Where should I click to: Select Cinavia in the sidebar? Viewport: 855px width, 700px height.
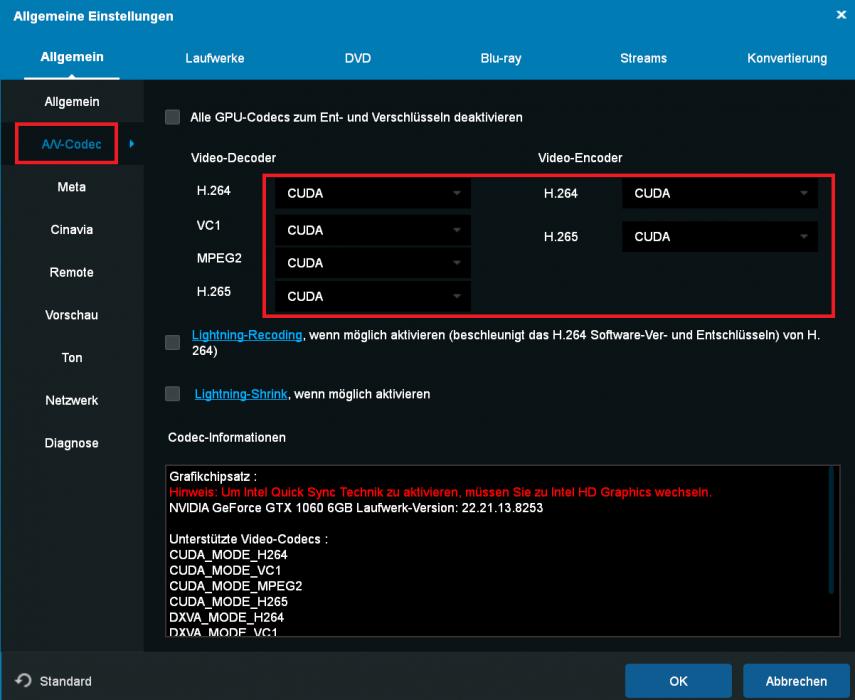pyautogui.click(x=72, y=230)
